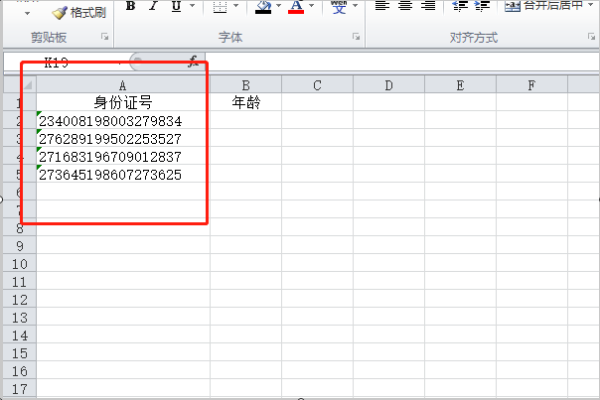
Task: Click the phonetic guide (wén 文) icon
Action: (x=339, y=7)
